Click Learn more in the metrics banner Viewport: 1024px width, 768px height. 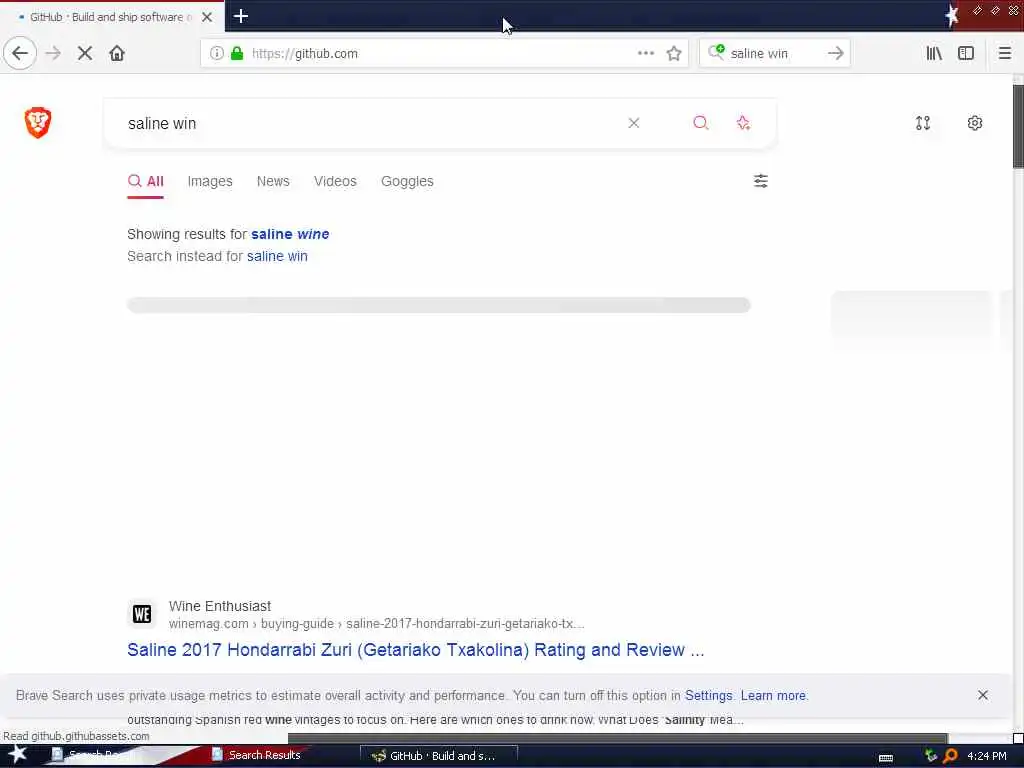tap(773, 696)
